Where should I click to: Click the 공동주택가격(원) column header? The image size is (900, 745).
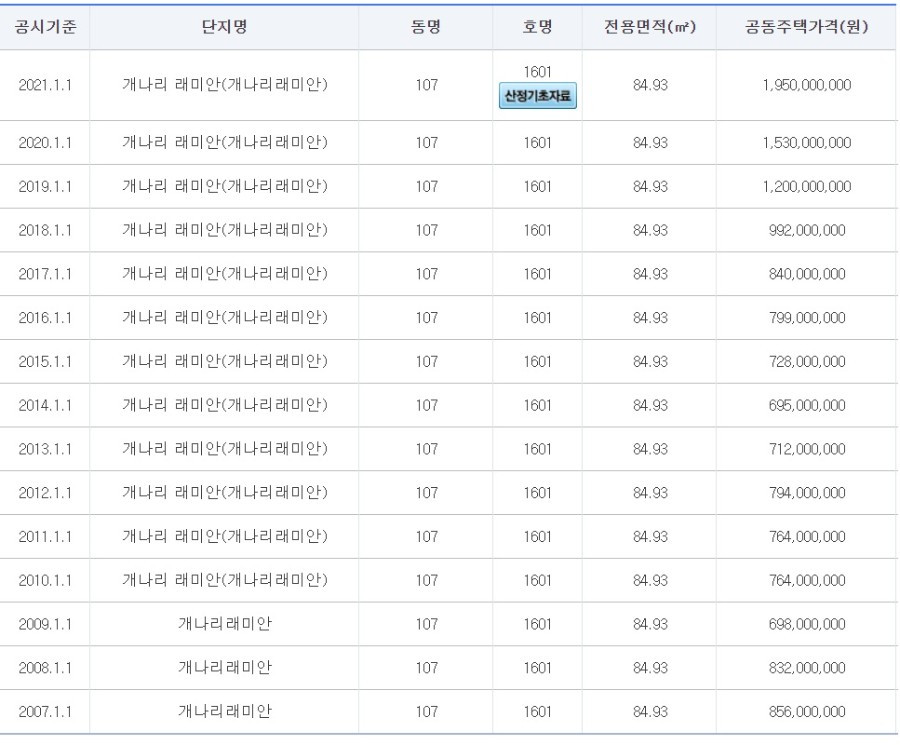coord(806,27)
